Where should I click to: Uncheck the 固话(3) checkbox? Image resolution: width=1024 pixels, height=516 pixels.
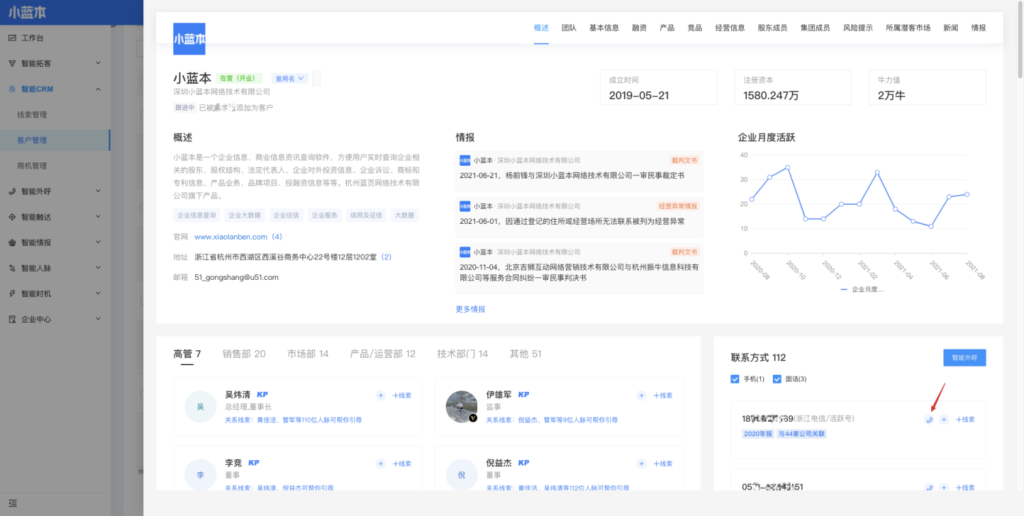[776, 379]
